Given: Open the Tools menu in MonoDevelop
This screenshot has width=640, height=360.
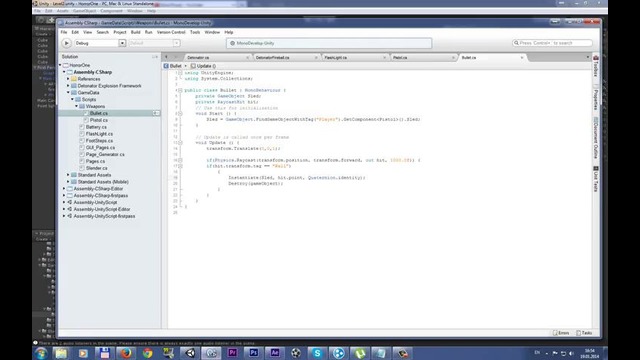Looking at the screenshot, I should 195,32.
